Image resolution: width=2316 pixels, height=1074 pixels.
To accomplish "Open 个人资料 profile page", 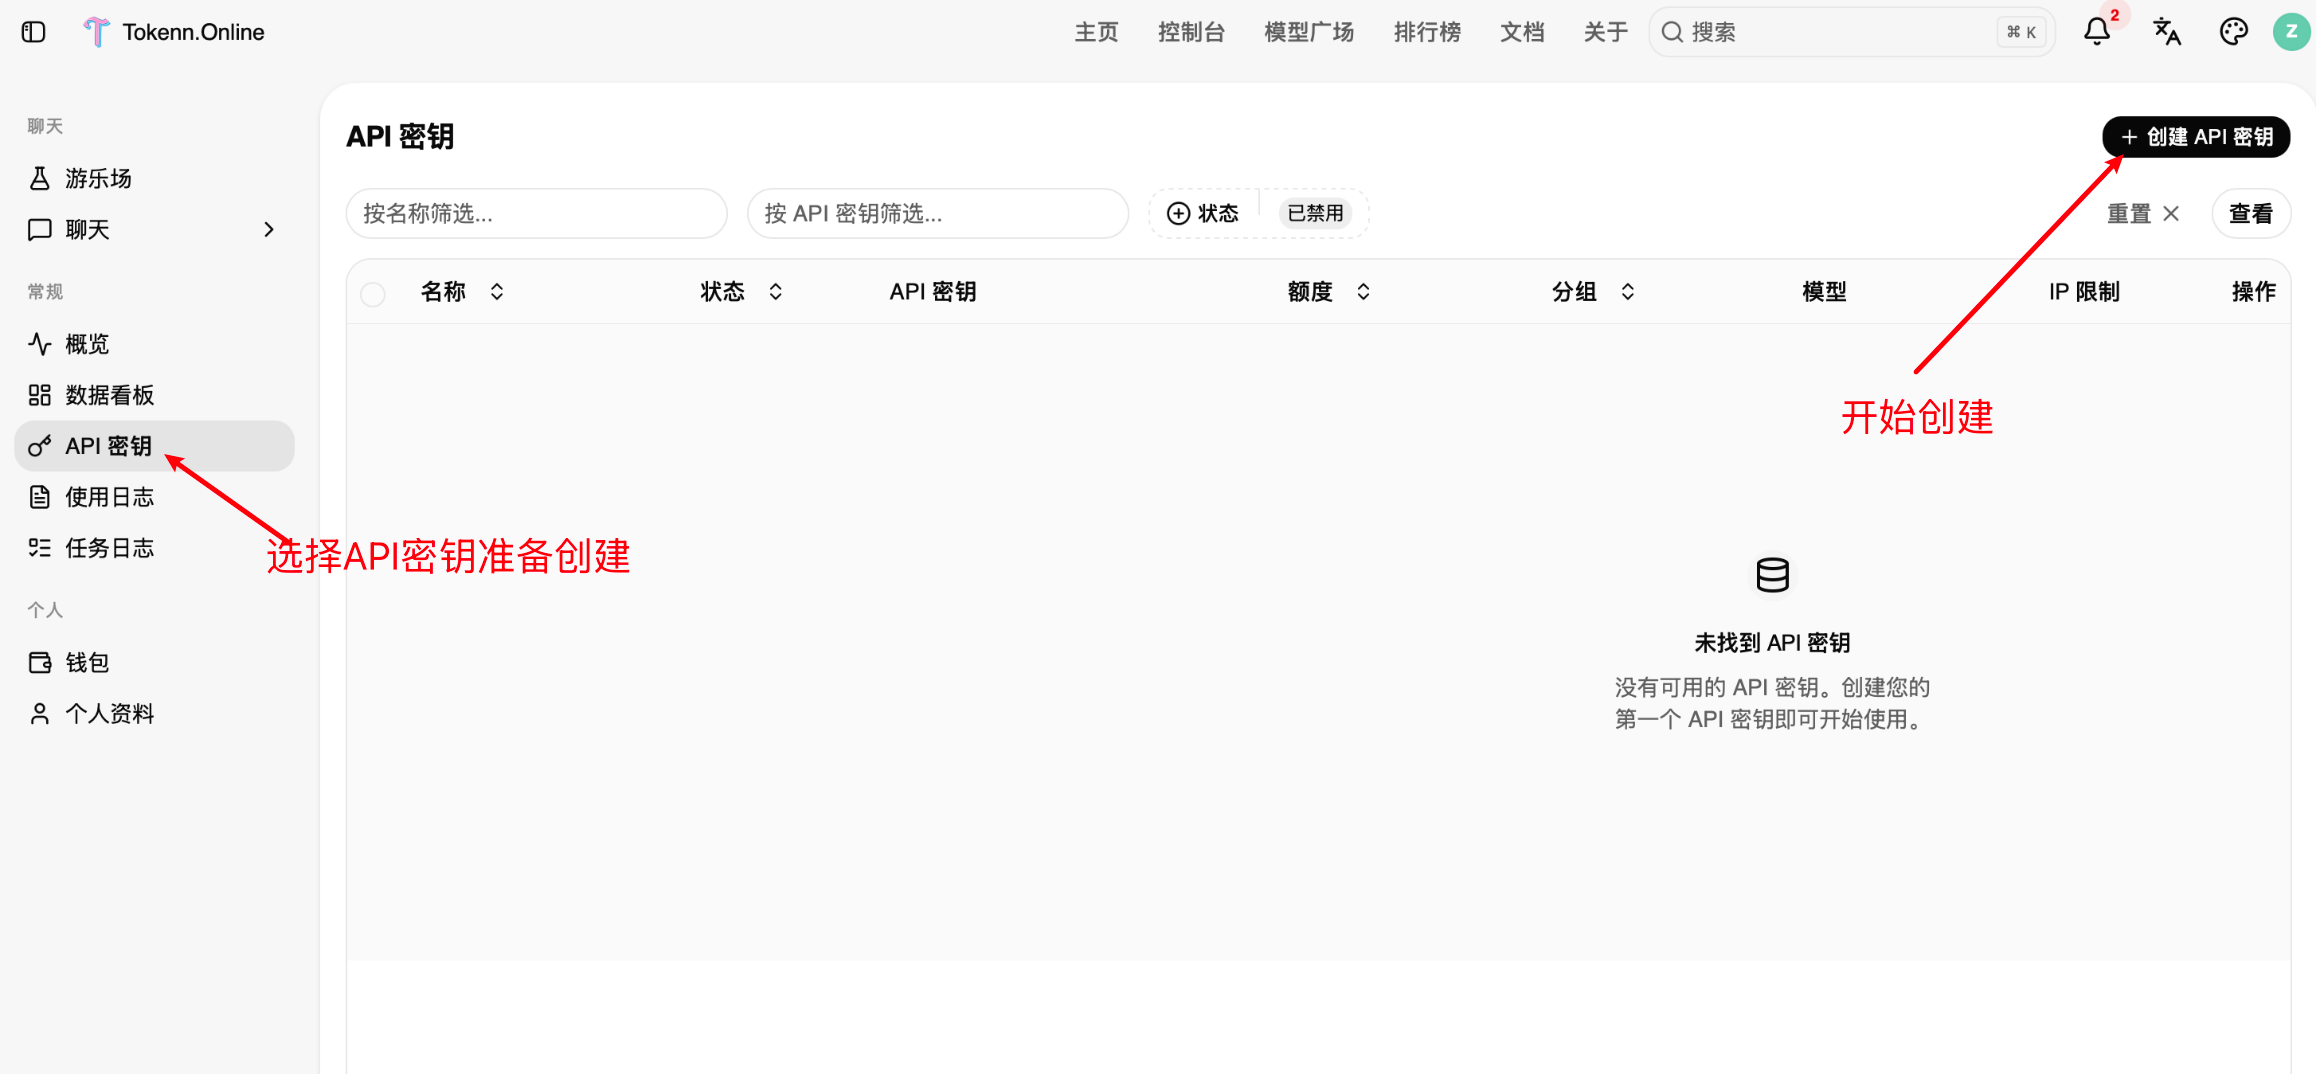I will tap(154, 713).
